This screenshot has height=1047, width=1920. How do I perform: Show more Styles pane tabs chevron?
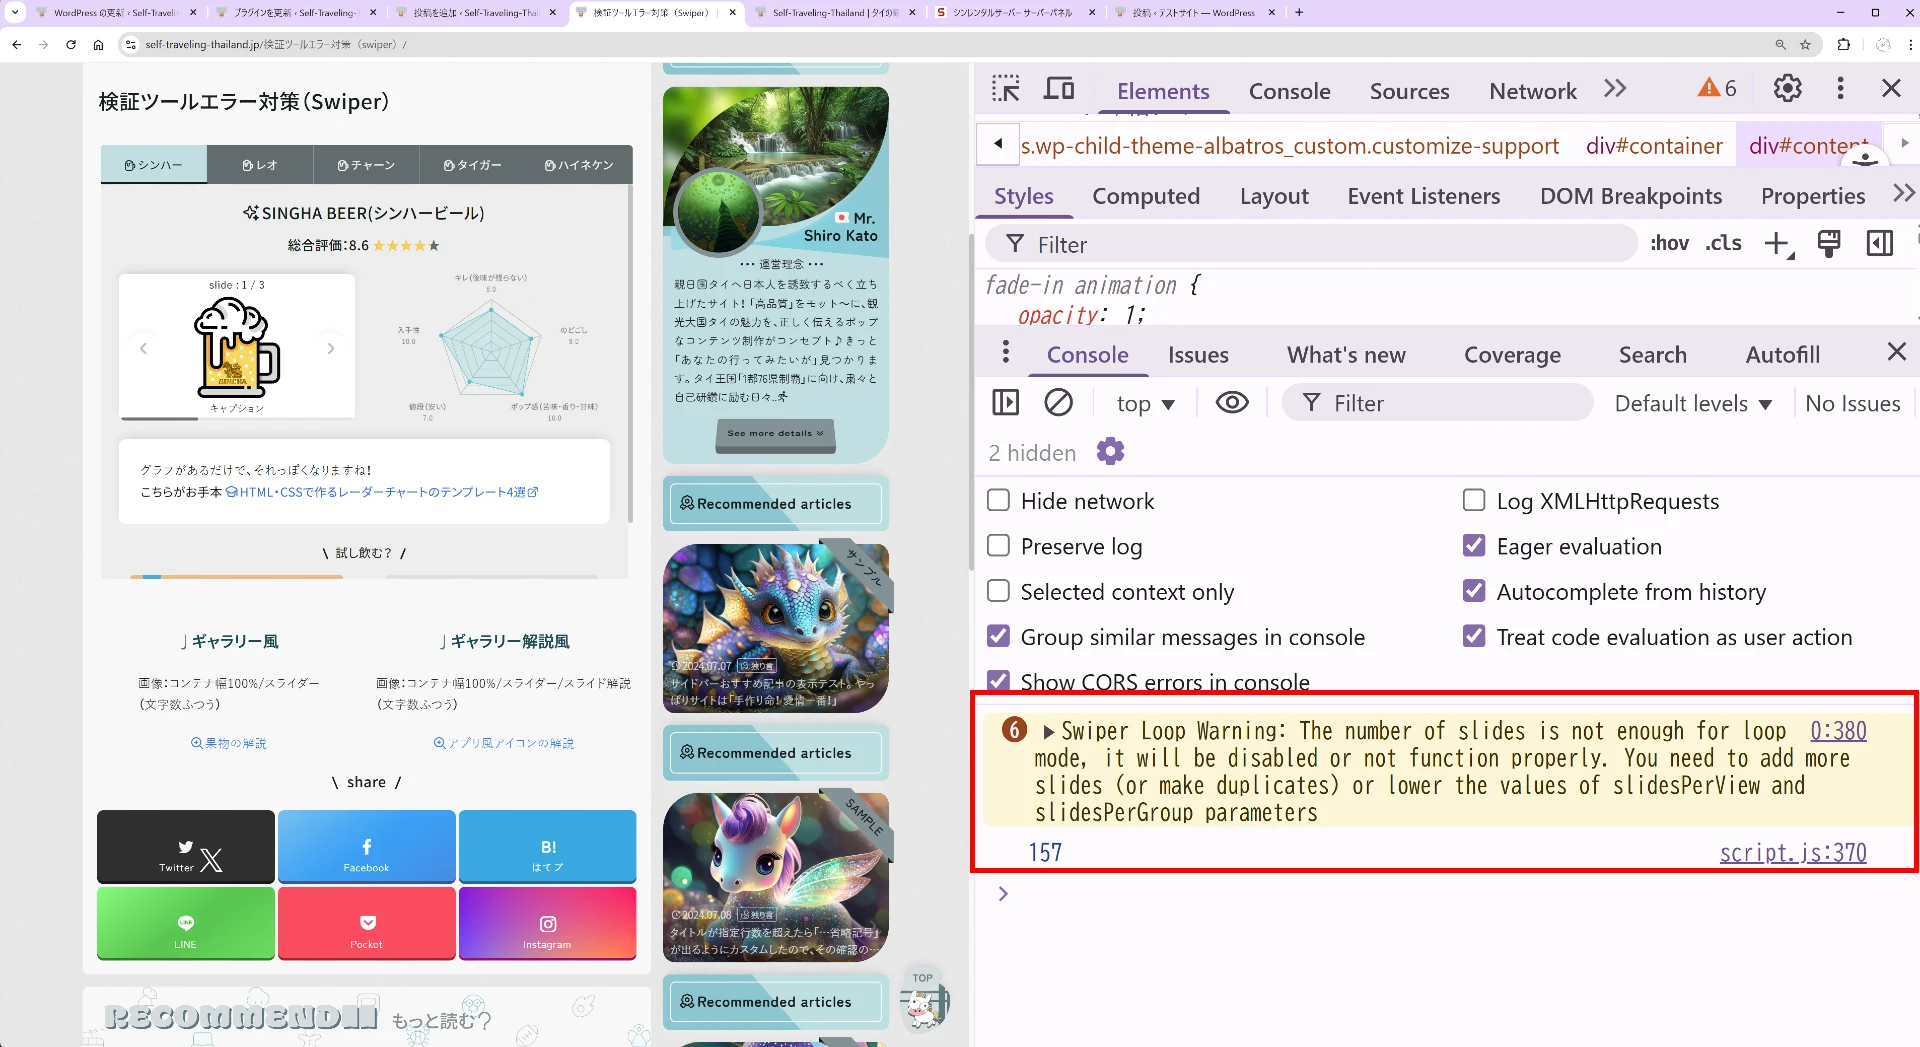coord(1903,194)
